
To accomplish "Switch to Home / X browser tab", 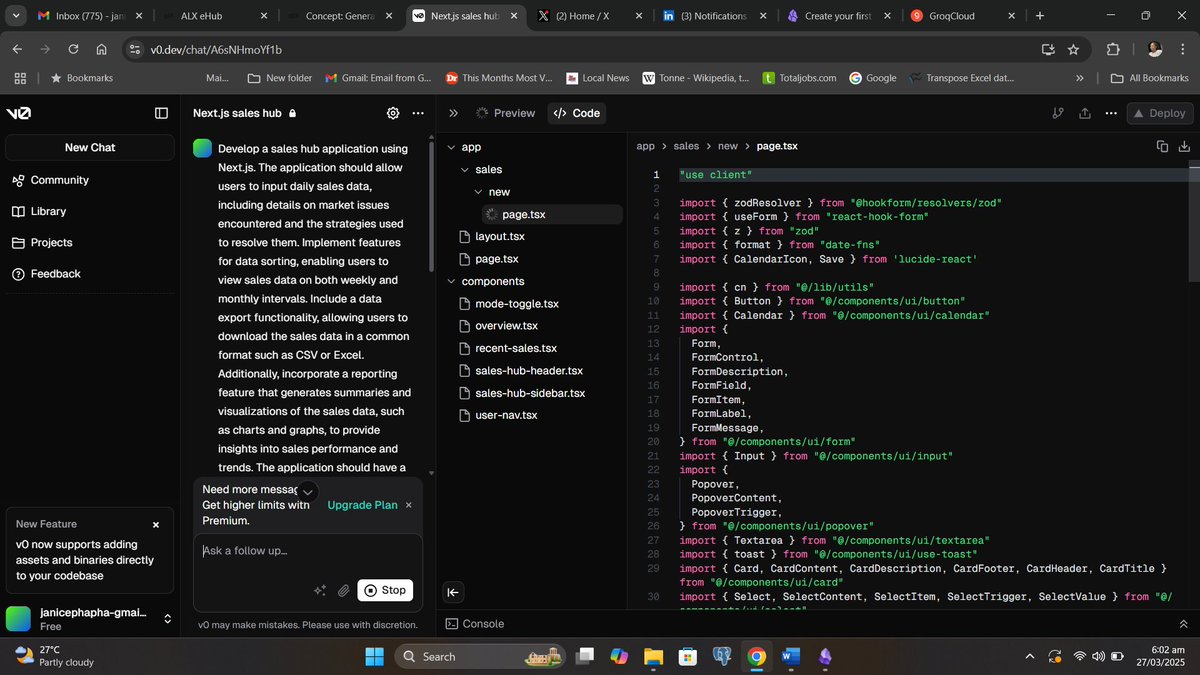I will [x=591, y=16].
